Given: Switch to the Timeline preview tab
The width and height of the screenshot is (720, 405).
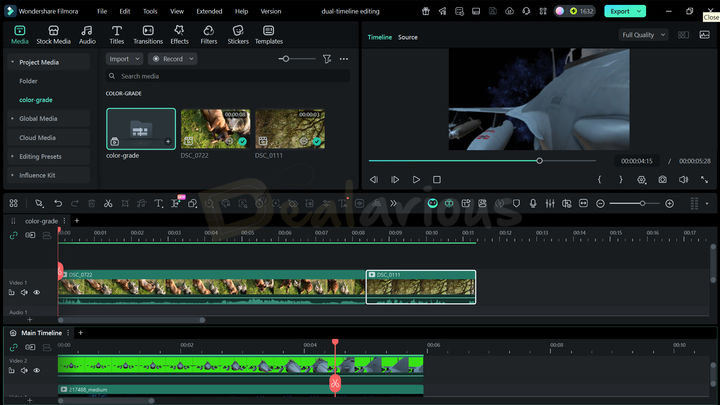Looking at the screenshot, I should point(379,37).
